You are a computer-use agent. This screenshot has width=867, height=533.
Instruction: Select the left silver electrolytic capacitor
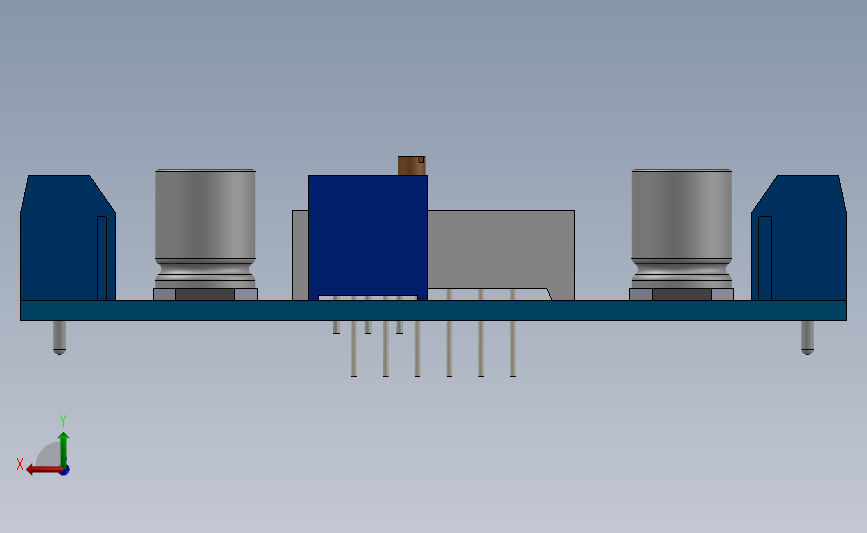[x=205, y=229]
